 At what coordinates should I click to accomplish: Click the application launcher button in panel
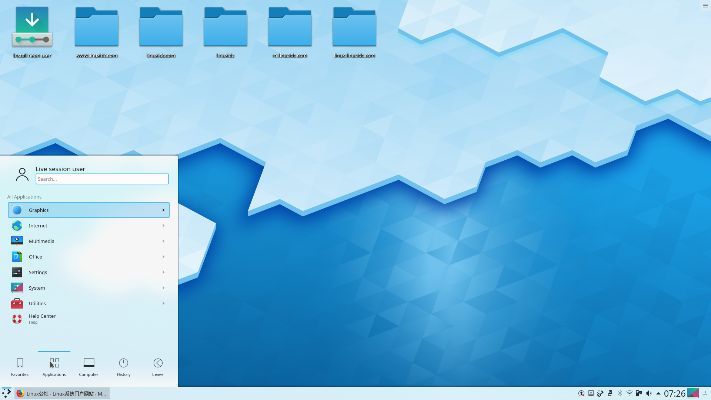pyautogui.click(x=6, y=393)
